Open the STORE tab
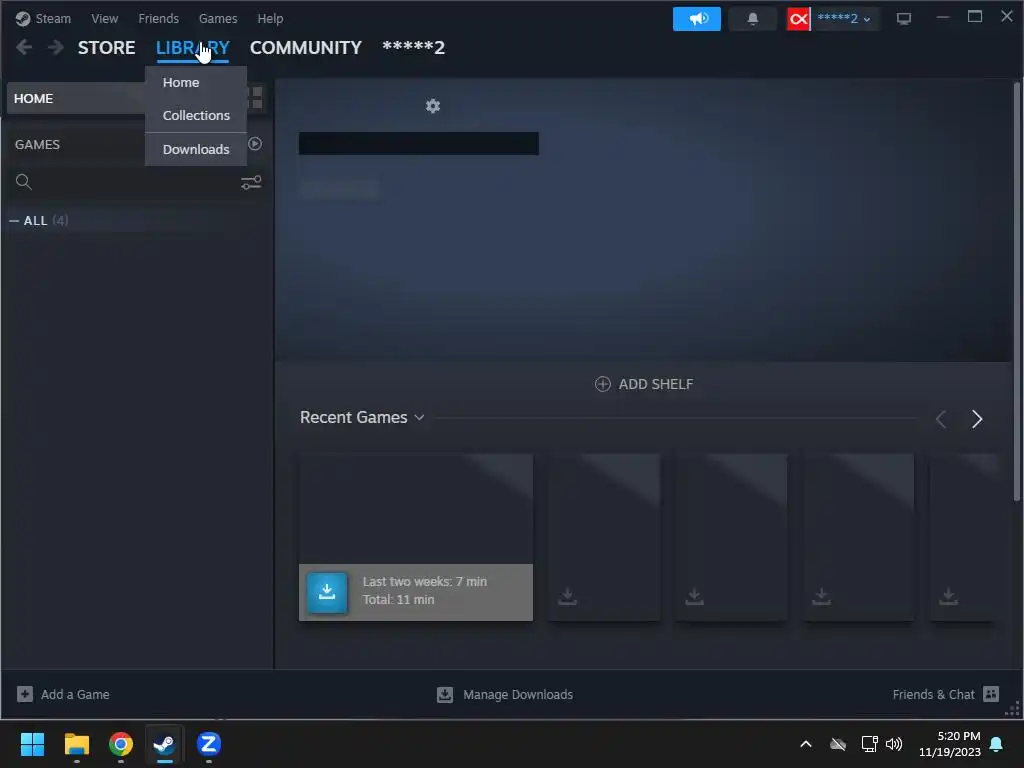1024x768 pixels. click(x=106, y=48)
